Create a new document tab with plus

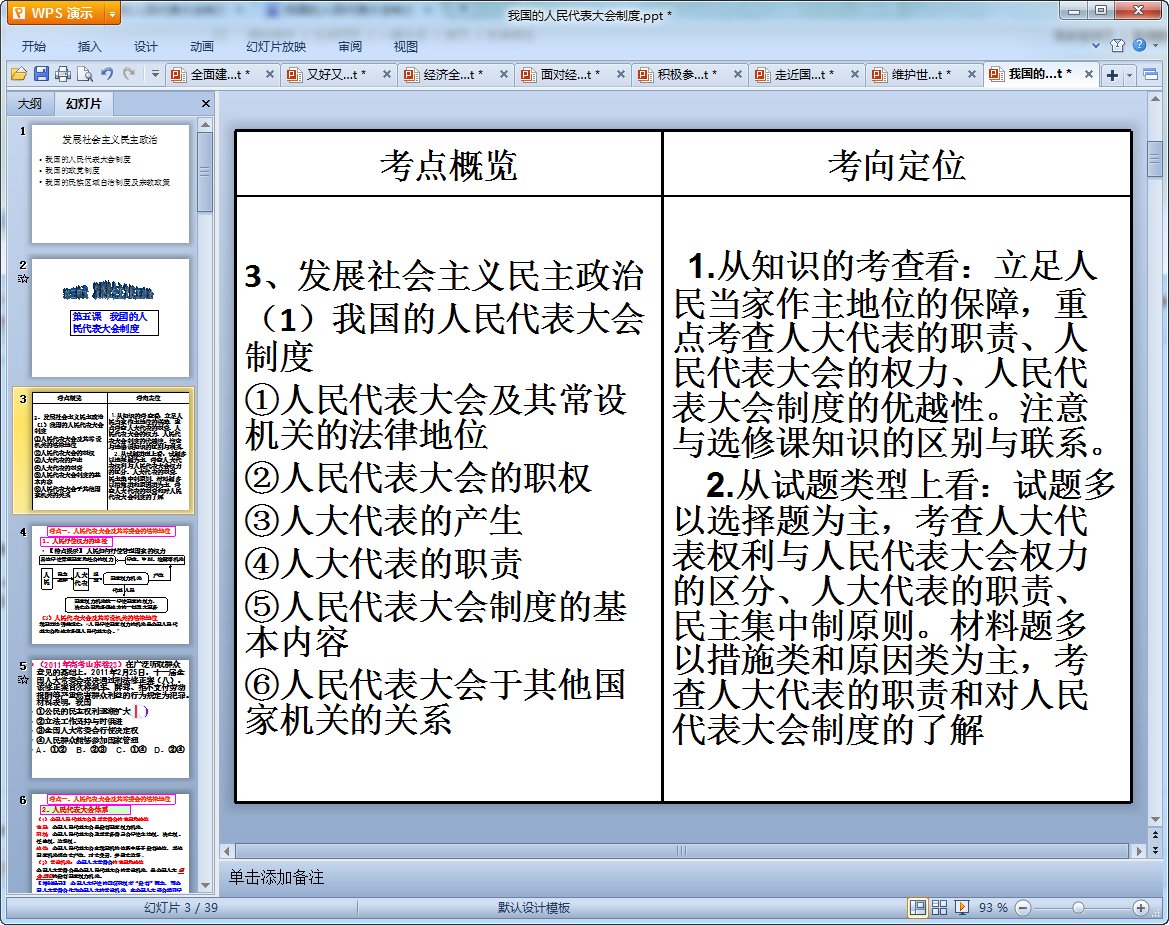coord(1112,75)
